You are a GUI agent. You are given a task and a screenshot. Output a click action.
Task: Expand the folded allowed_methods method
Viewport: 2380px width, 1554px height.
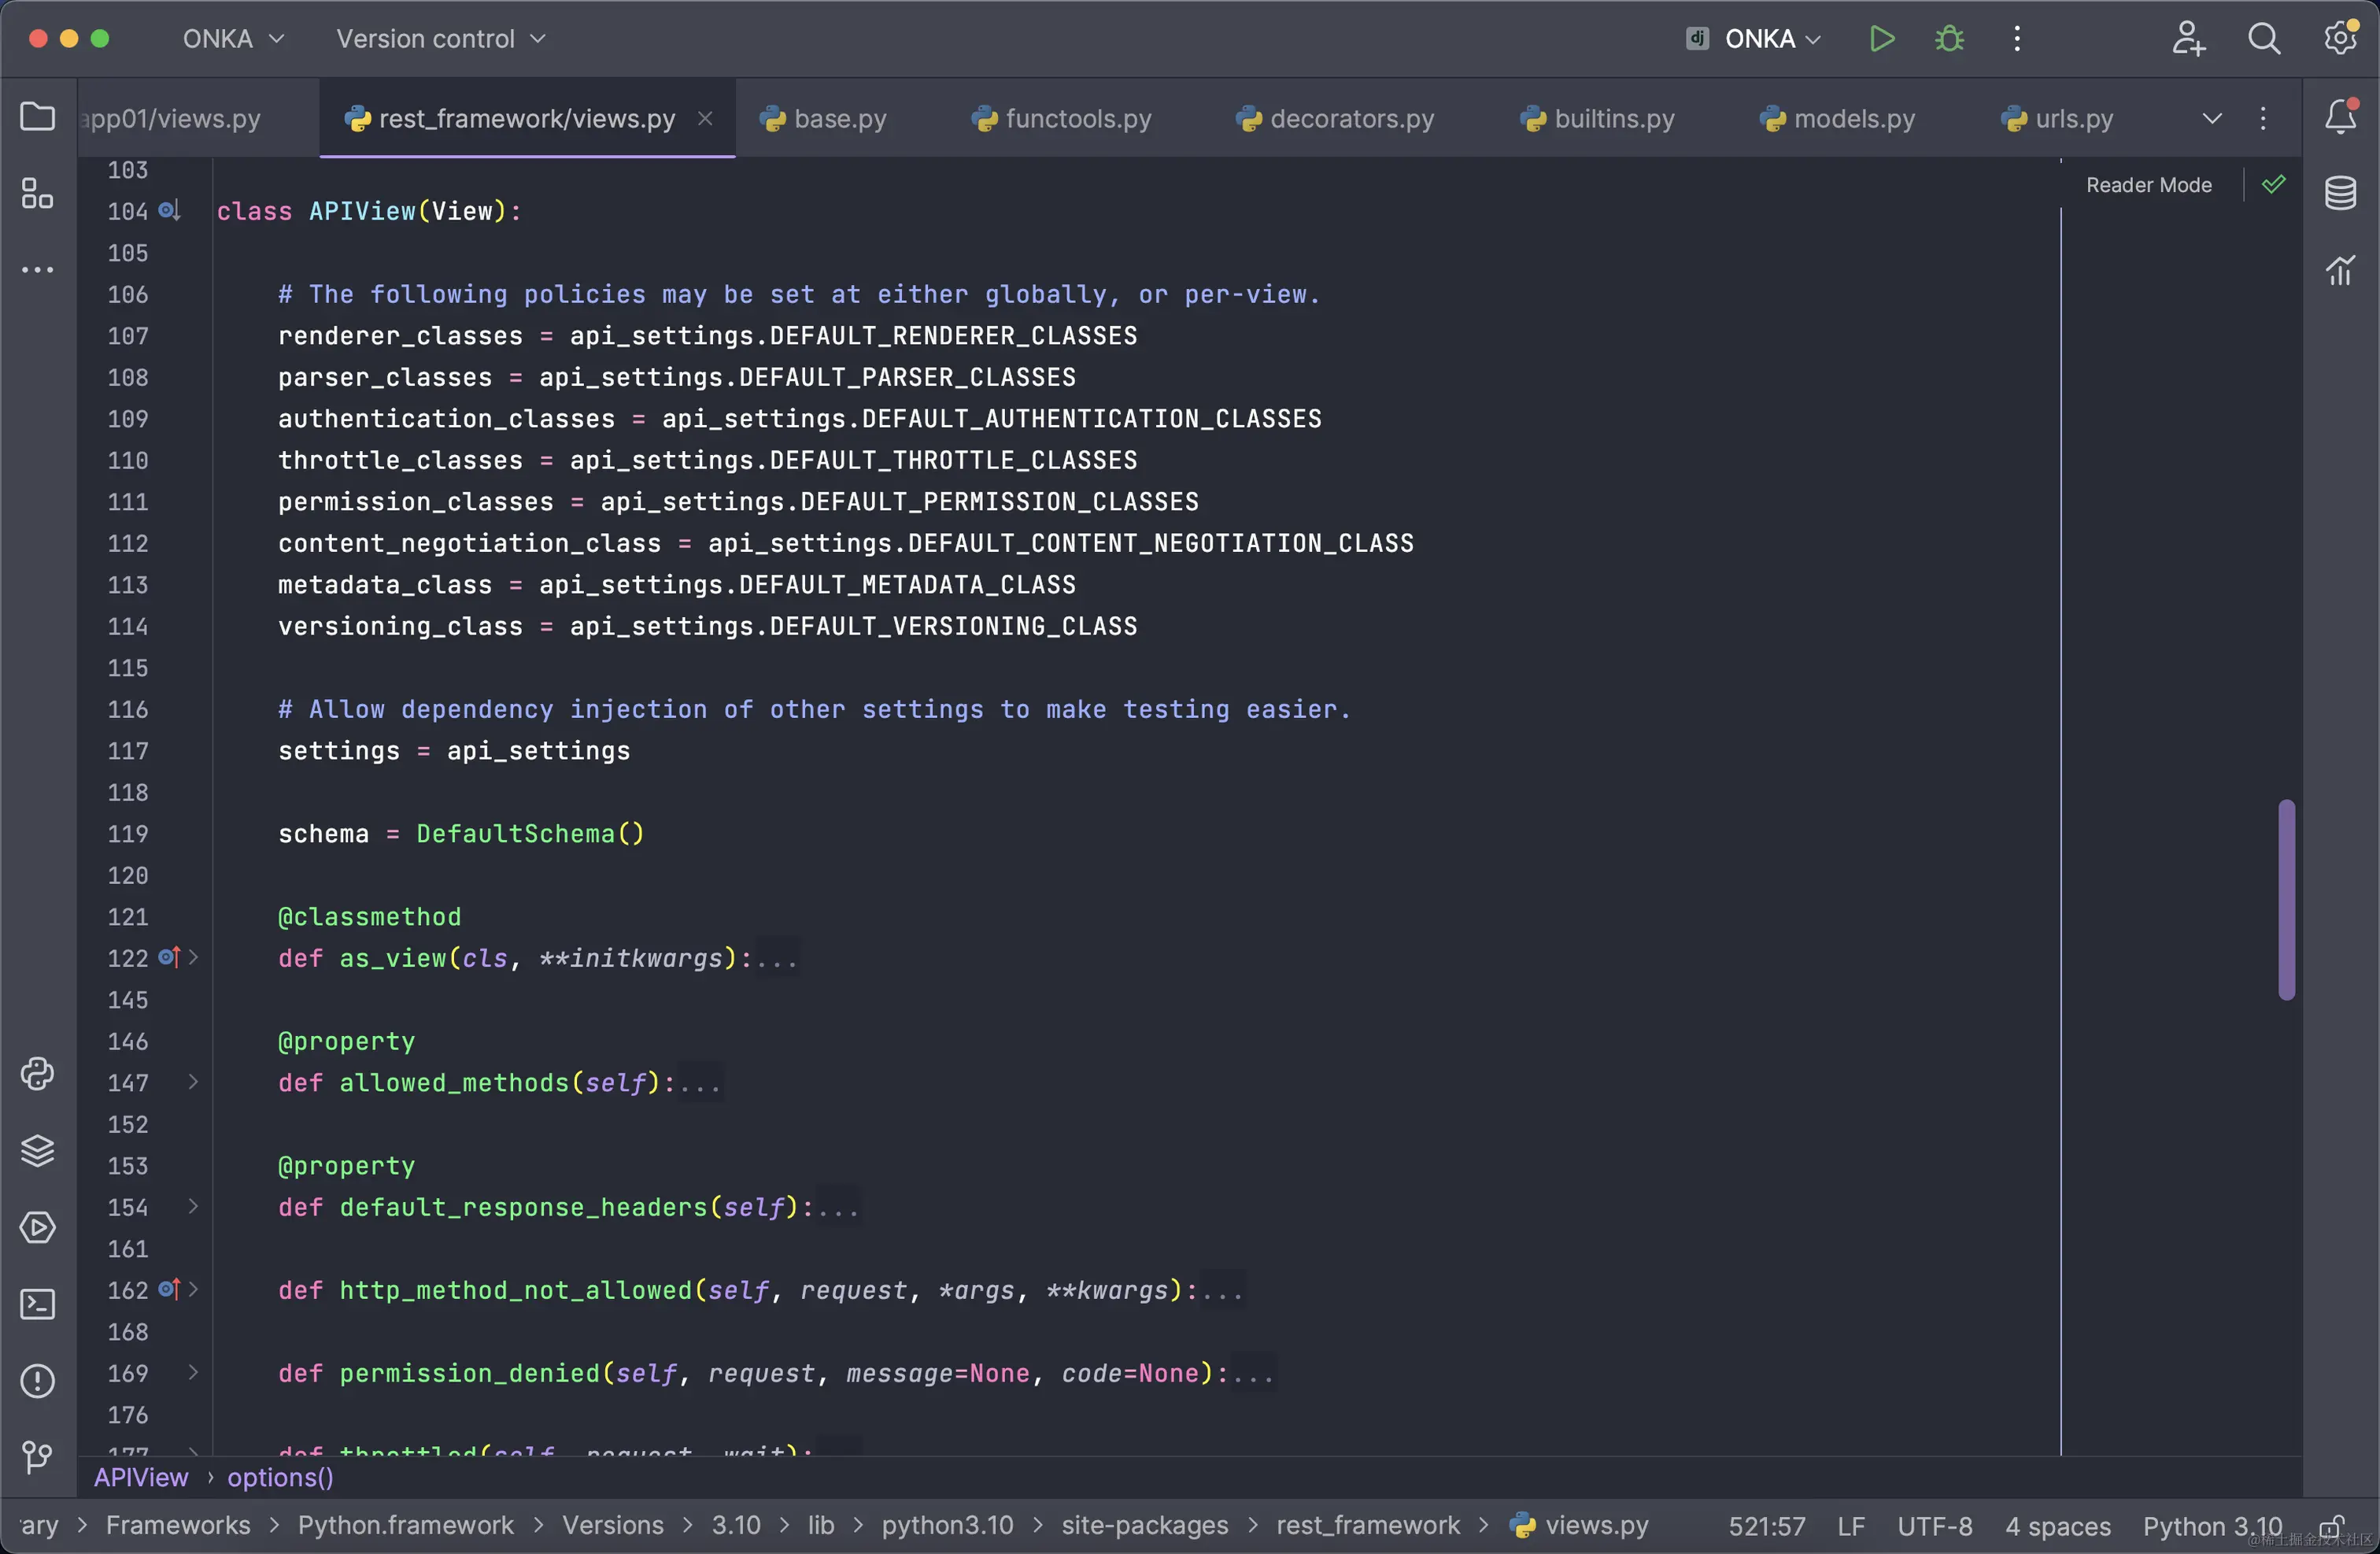click(193, 1082)
